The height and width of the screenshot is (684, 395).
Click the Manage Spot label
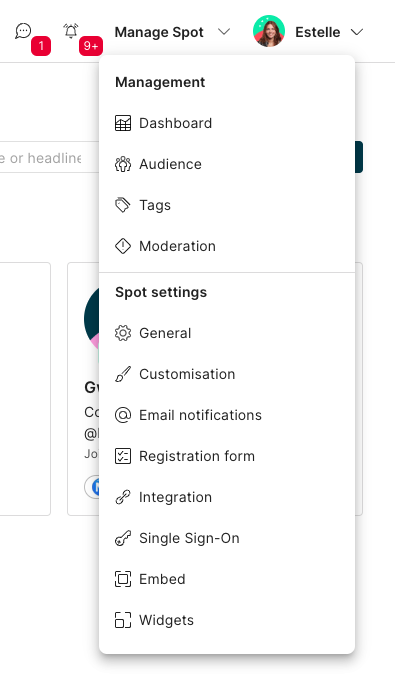pos(159,32)
